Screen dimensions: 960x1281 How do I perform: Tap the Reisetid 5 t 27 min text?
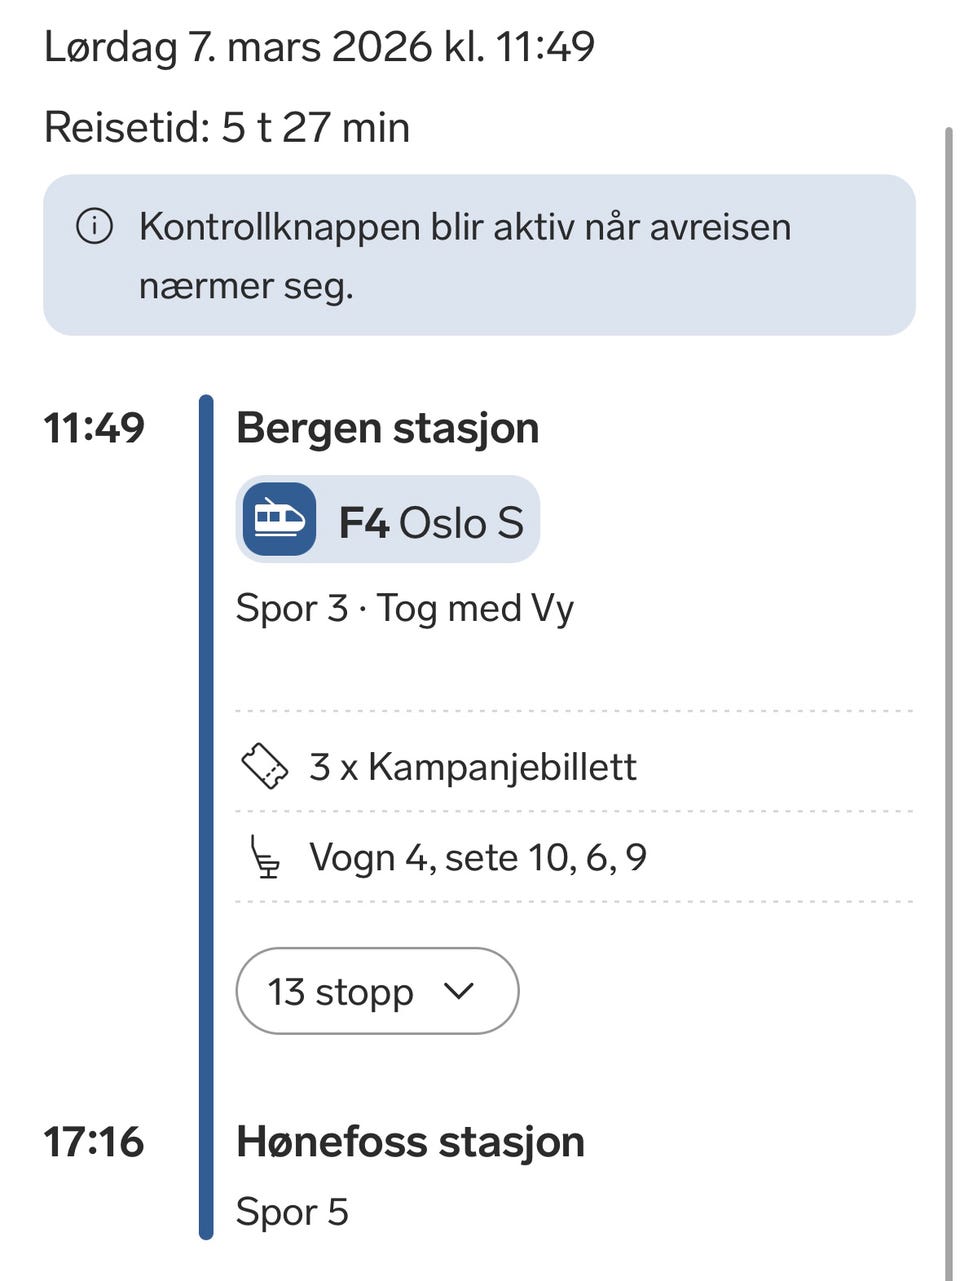[227, 128]
